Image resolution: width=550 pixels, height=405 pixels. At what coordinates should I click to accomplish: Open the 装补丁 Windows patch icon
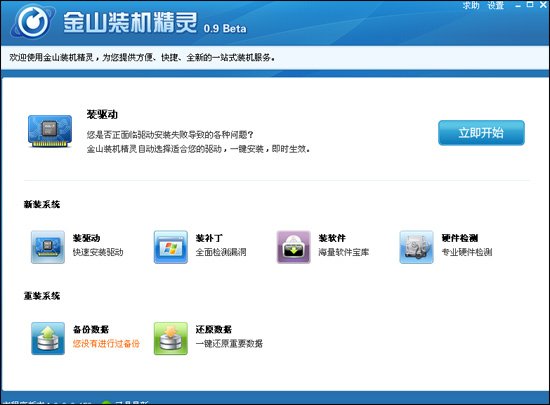click(x=171, y=247)
